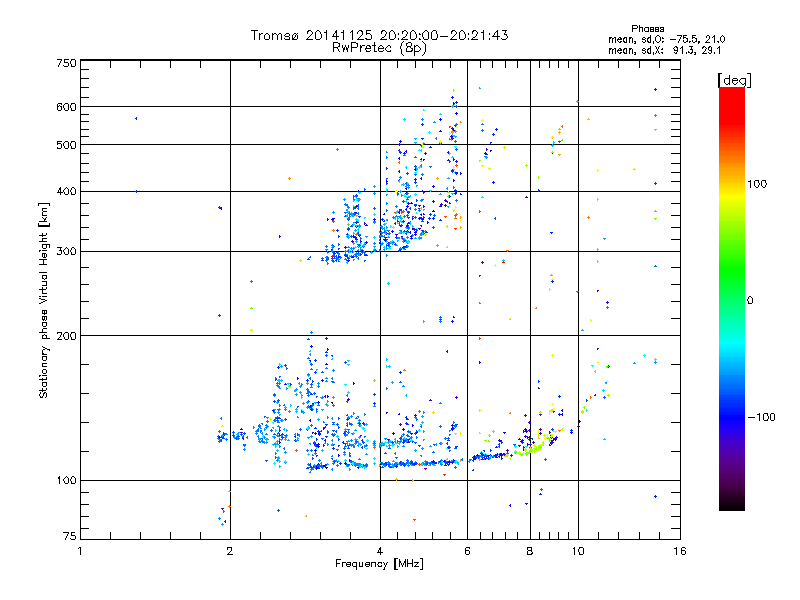Viewport: 800px width, 600px height.
Task: Click the colorbar tick label '0'
Action: coord(750,301)
